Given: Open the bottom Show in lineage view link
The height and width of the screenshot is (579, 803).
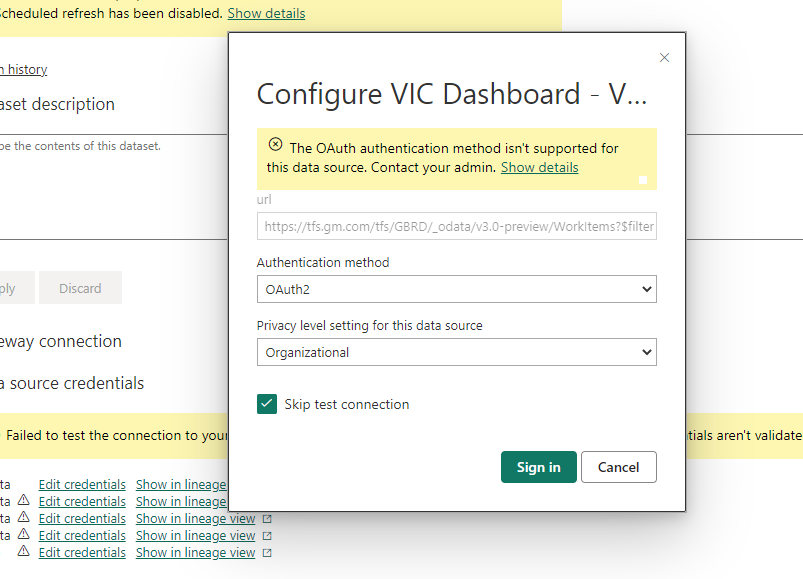Looking at the screenshot, I should pos(195,552).
